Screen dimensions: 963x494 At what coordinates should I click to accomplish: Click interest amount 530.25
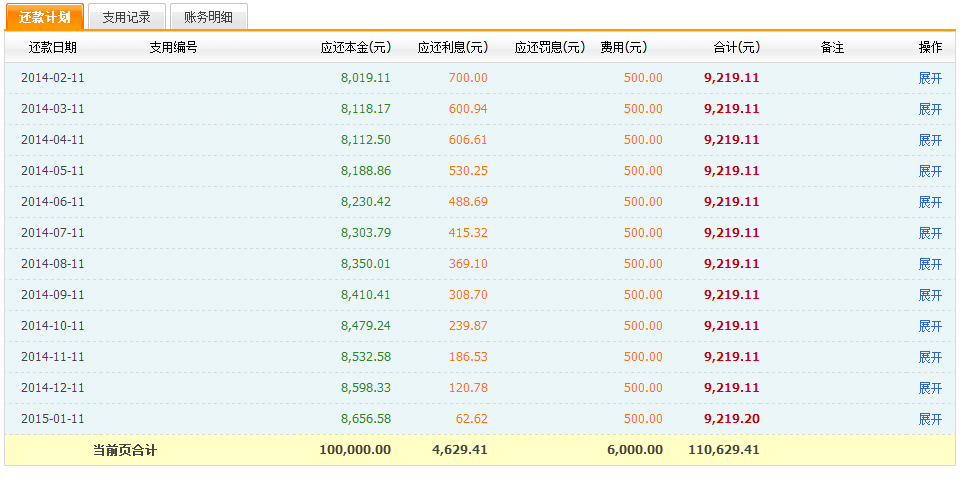[468, 171]
